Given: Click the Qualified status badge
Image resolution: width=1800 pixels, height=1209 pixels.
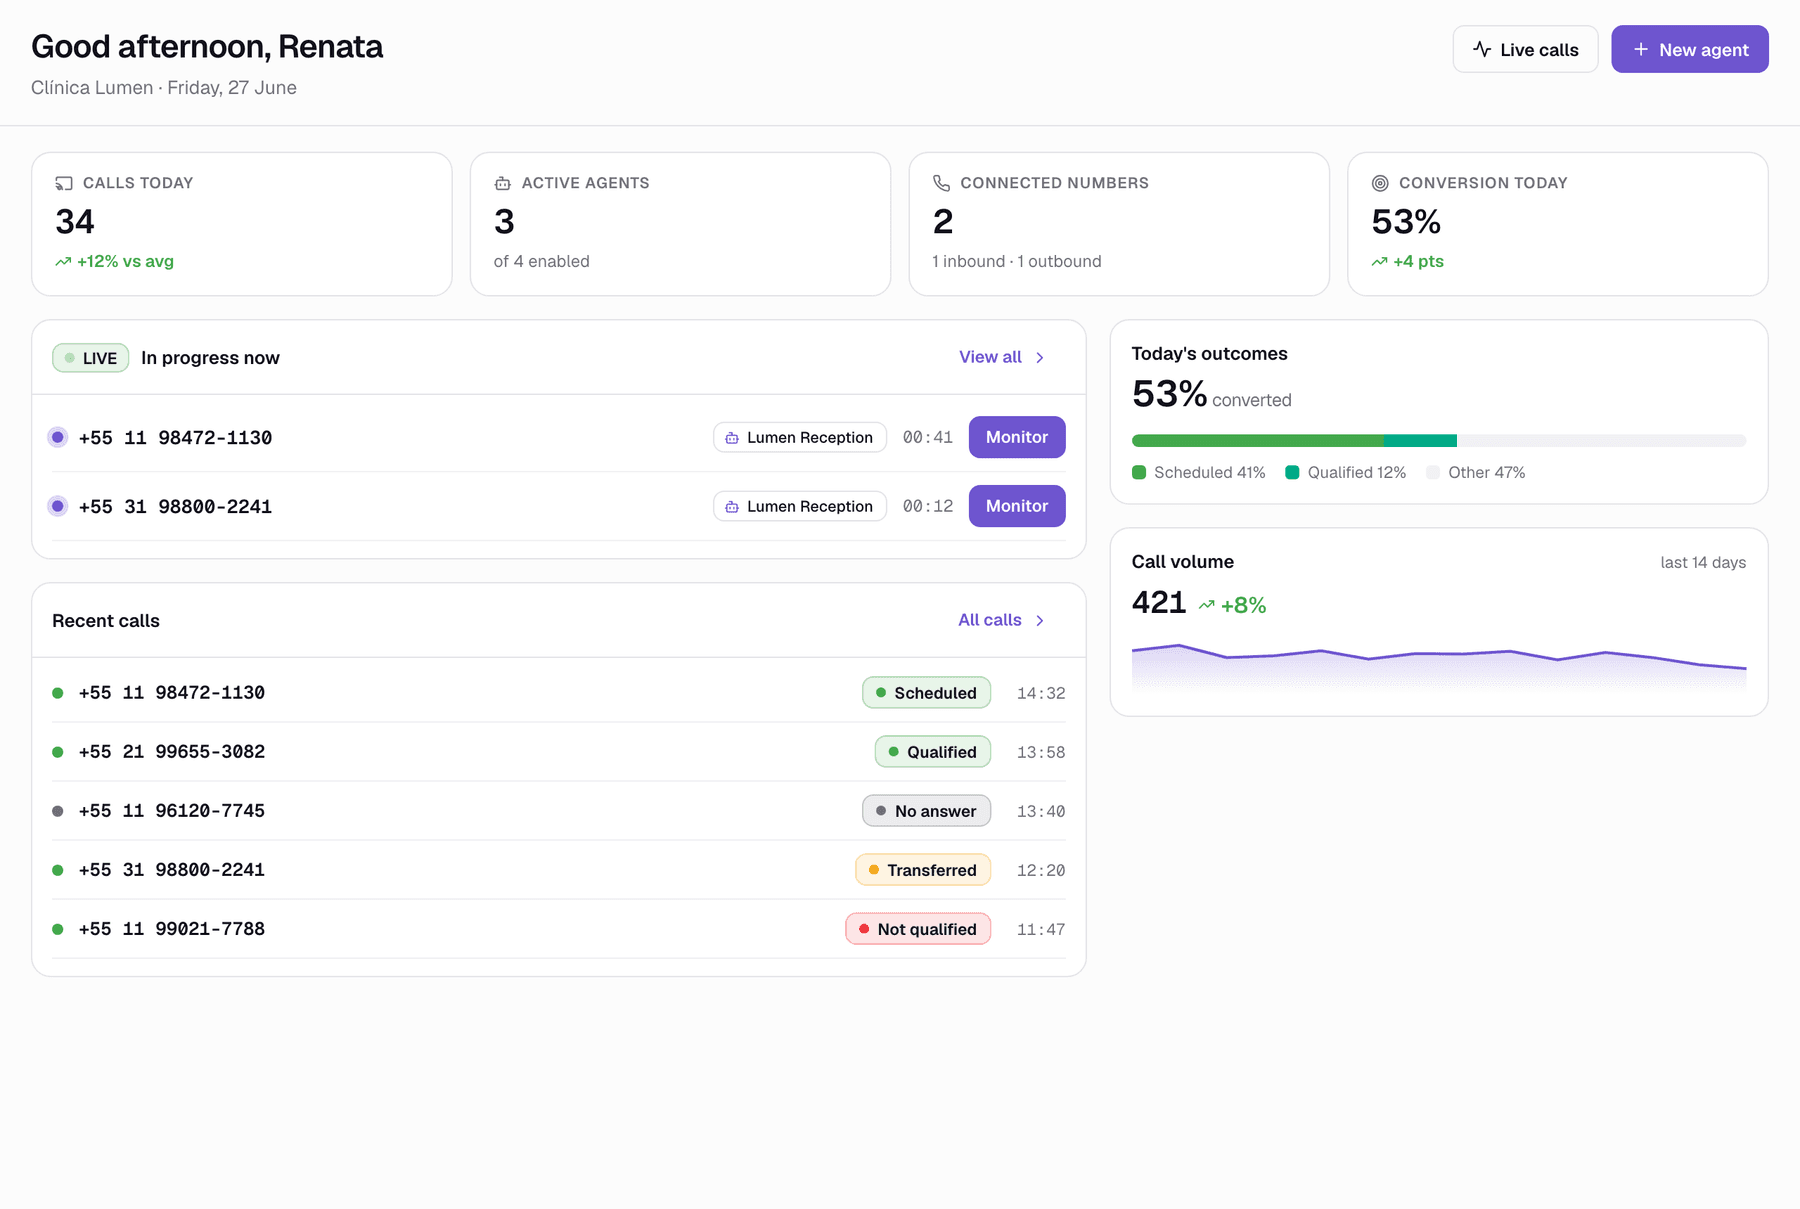Looking at the screenshot, I should (x=933, y=752).
